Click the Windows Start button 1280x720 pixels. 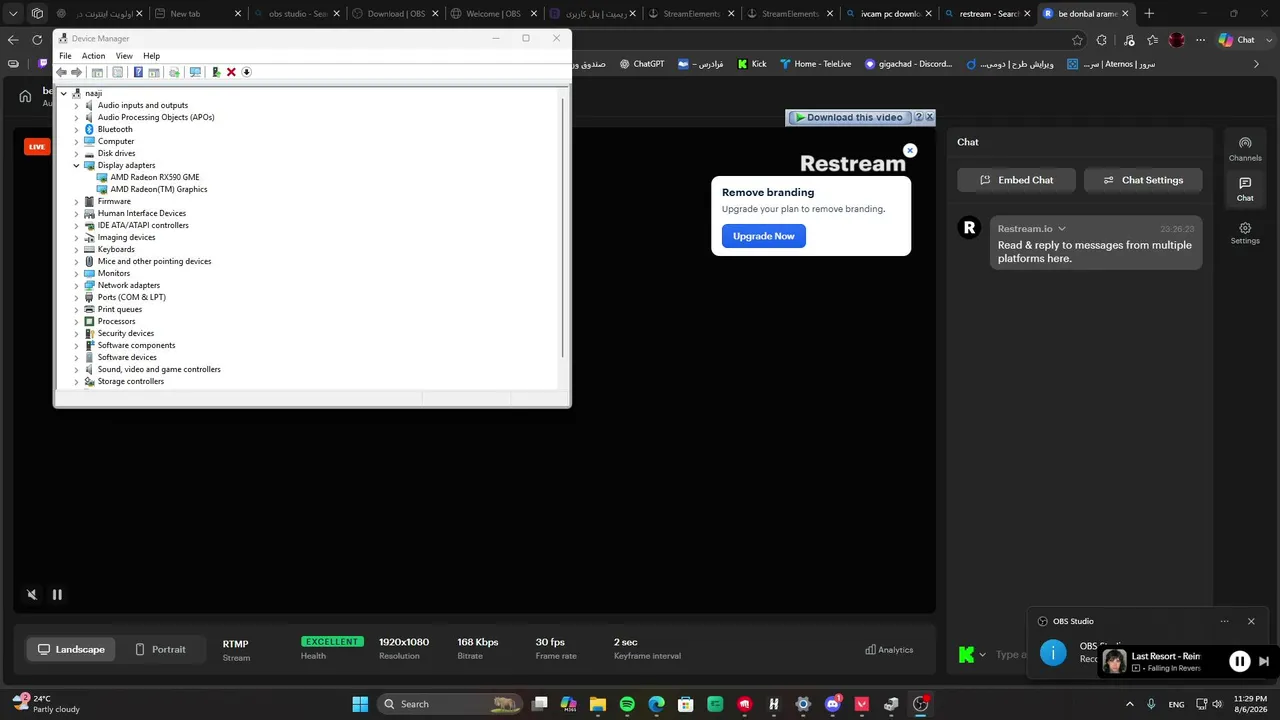tap(360, 704)
